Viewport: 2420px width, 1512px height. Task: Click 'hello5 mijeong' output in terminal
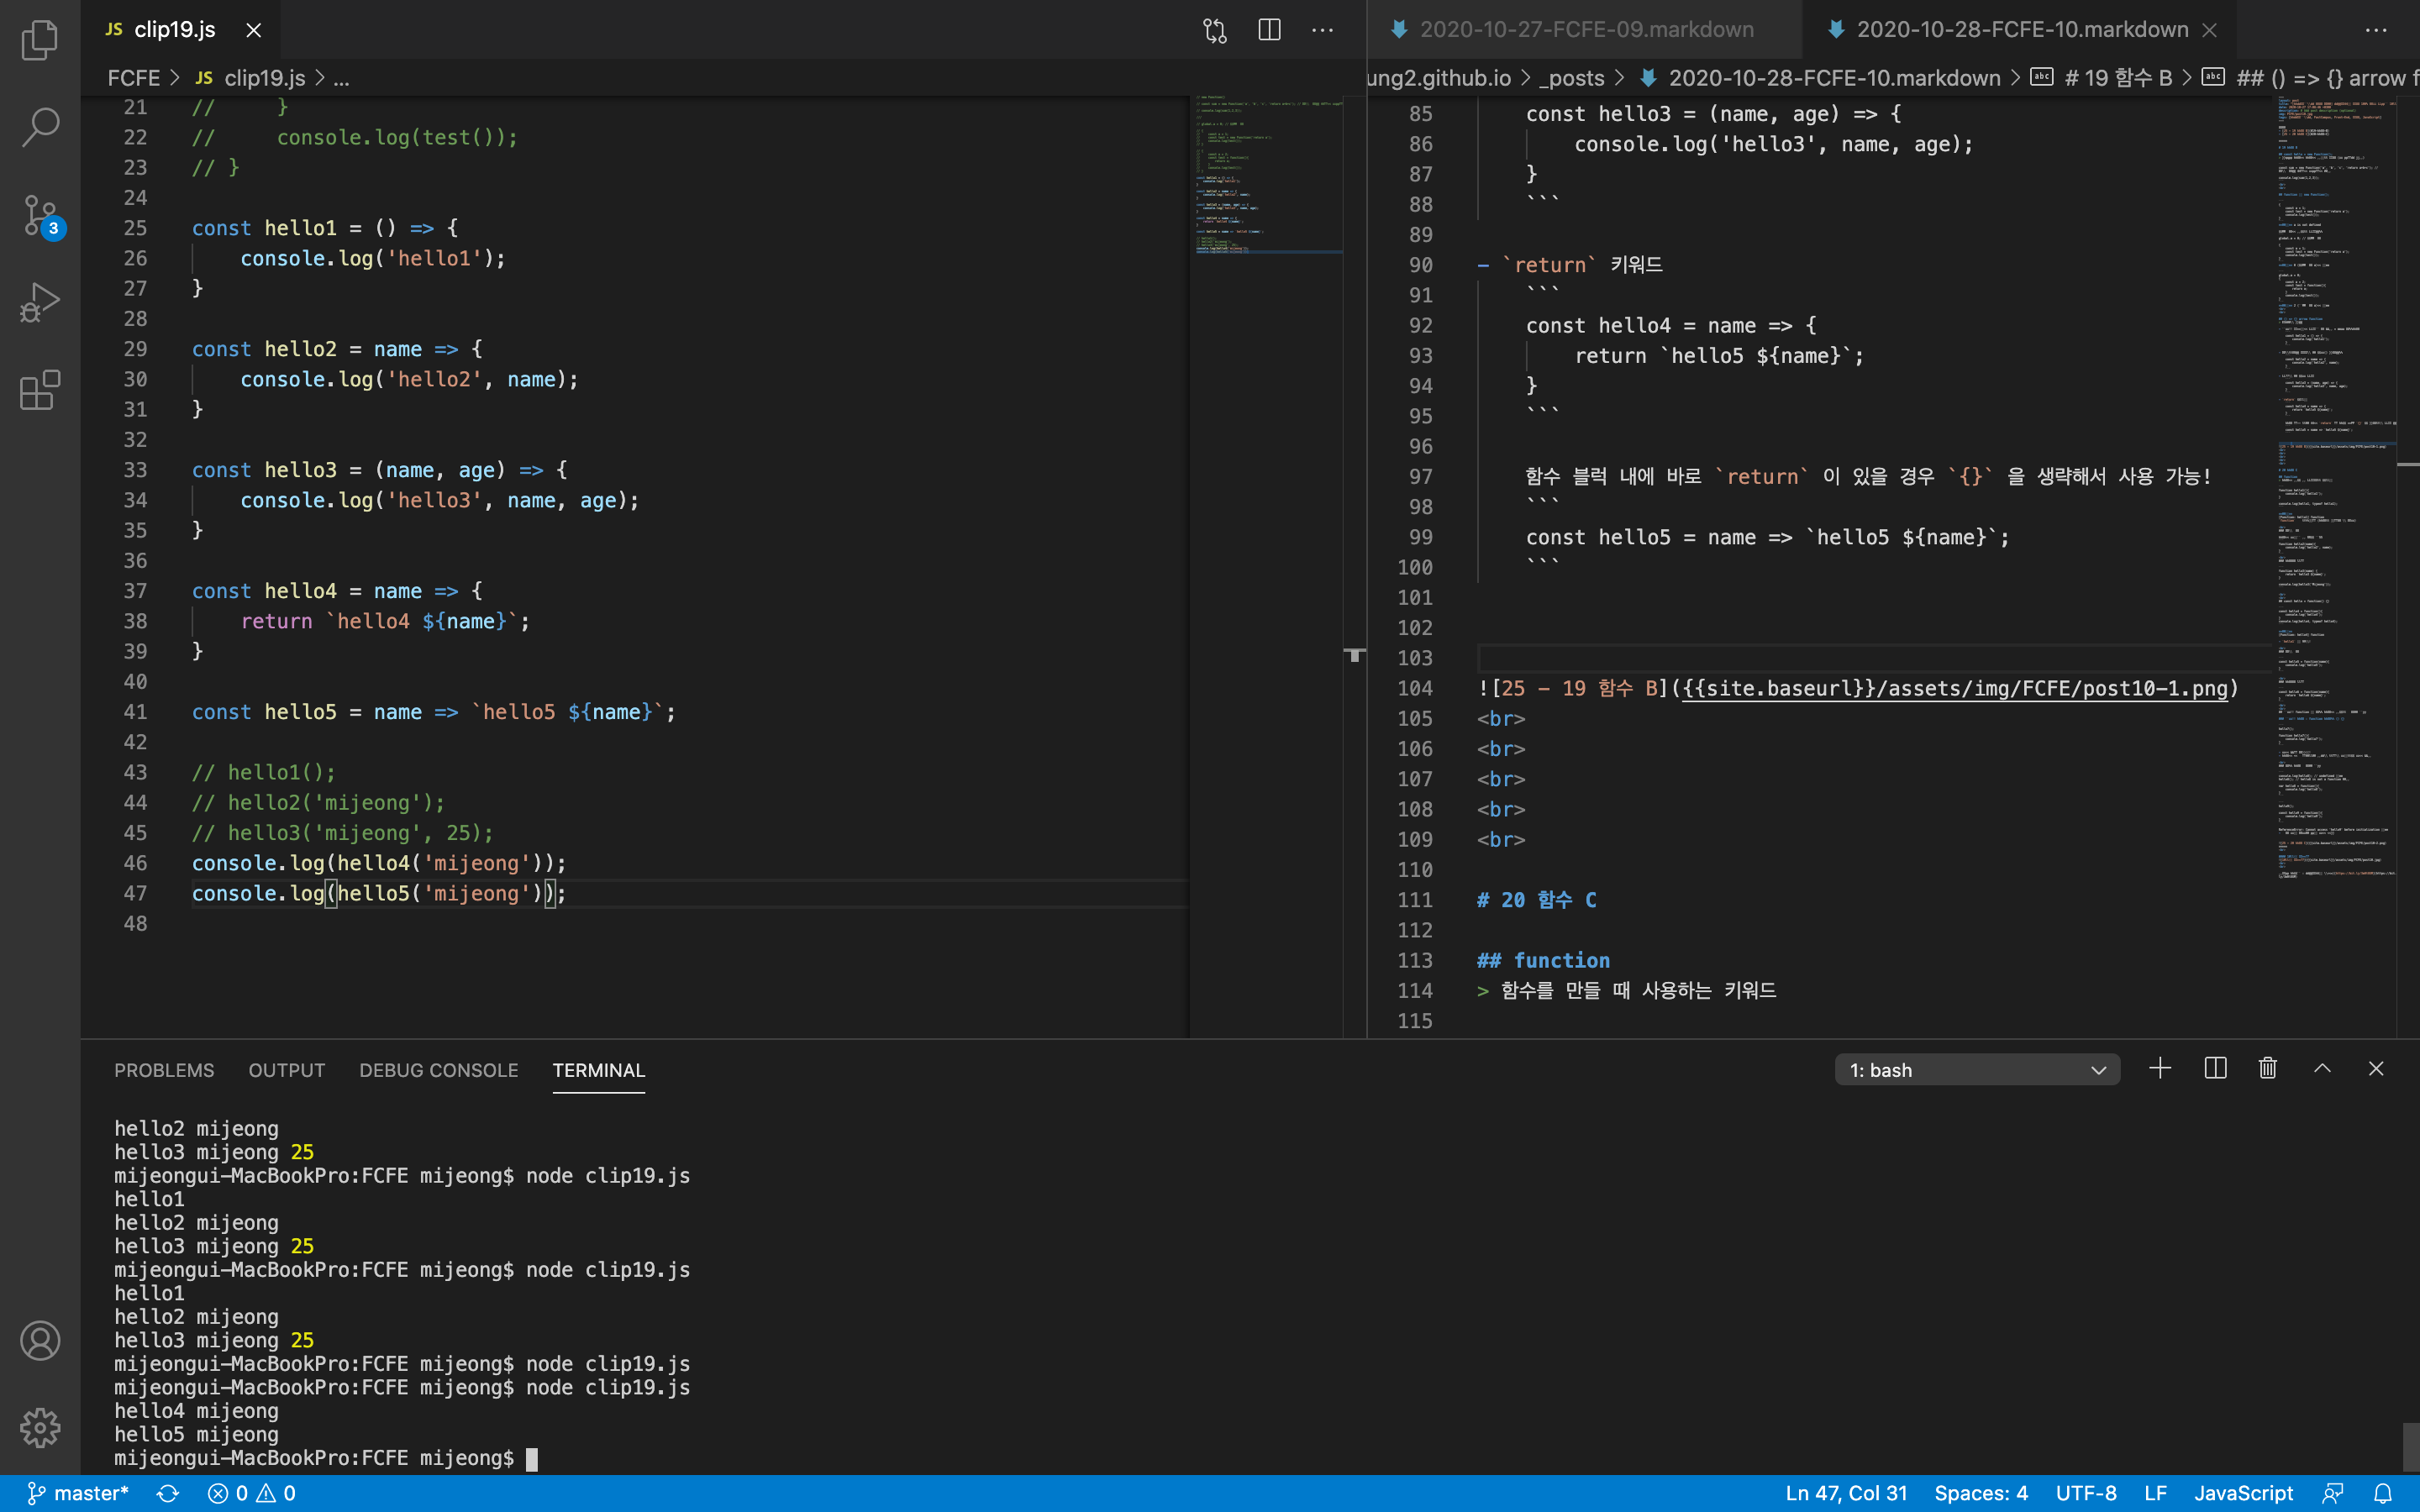[x=196, y=1434]
